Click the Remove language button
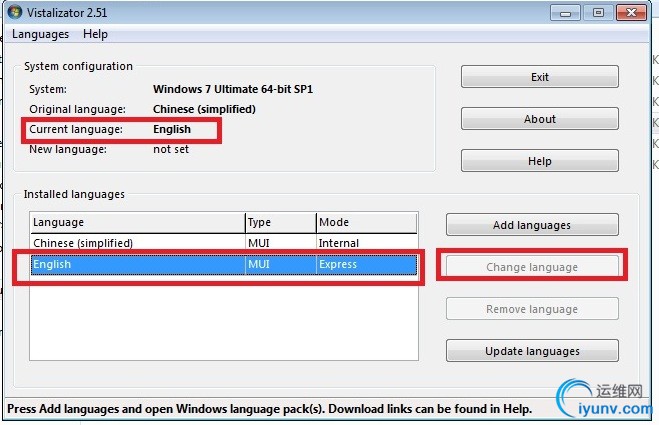This screenshot has width=659, height=425. (x=532, y=309)
